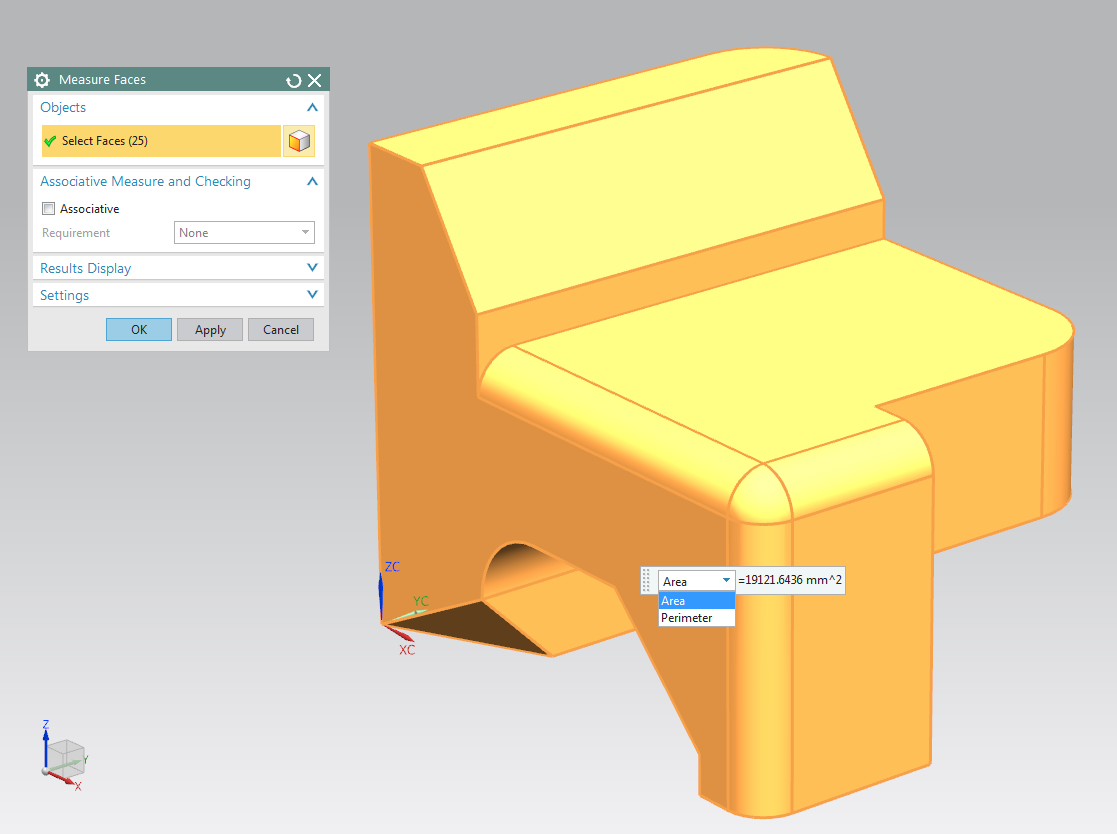Cancel the Measure Faces dialog

pyautogui.click(x=281, y=330)
